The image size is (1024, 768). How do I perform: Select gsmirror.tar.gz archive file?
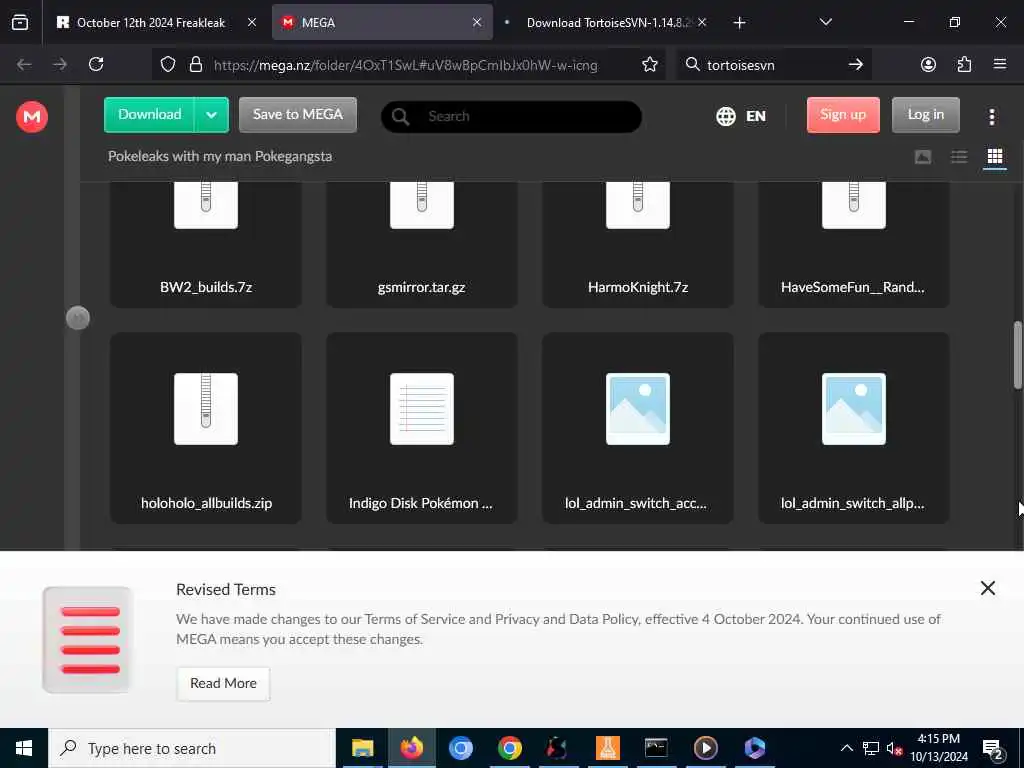pos(422,244)
